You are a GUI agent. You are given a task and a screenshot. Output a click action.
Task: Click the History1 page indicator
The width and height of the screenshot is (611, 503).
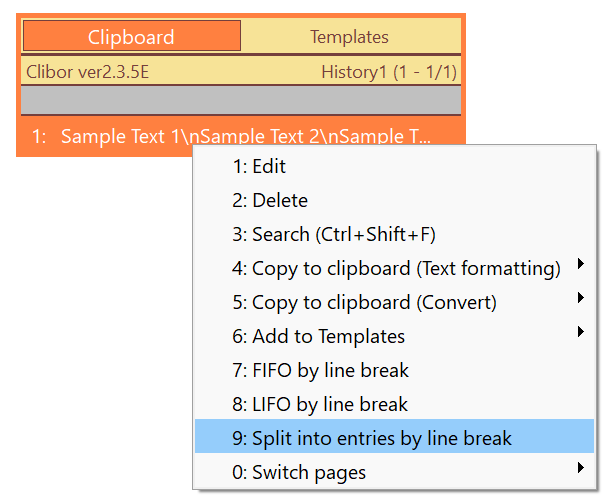pos(389,72)
